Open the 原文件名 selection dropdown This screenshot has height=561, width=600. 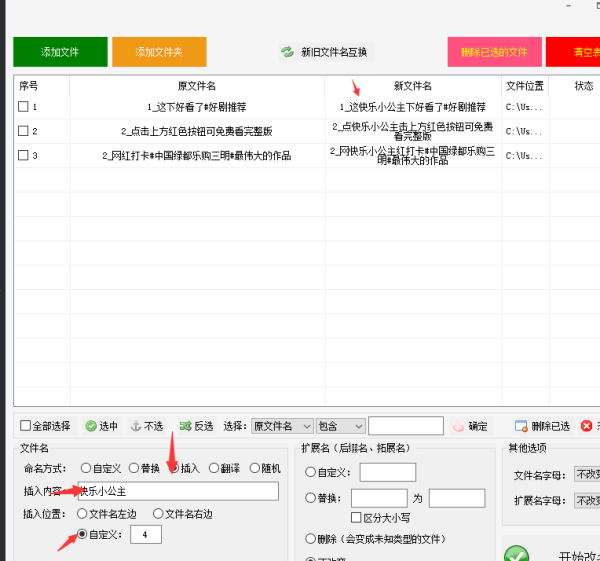(x=281, y=426)
